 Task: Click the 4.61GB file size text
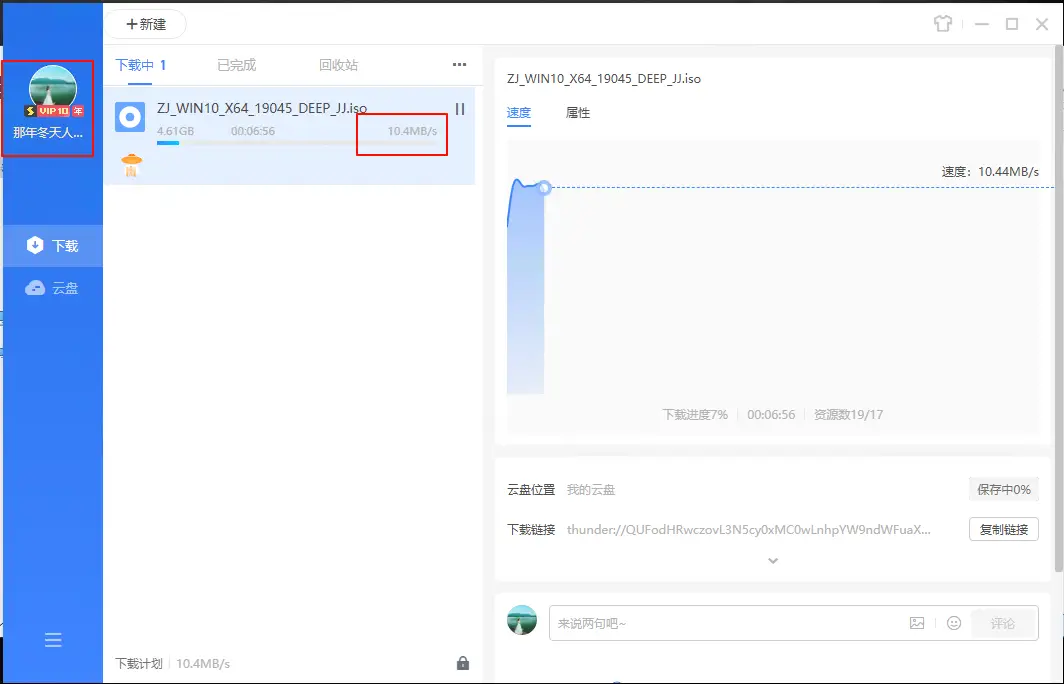click(175, 131)
